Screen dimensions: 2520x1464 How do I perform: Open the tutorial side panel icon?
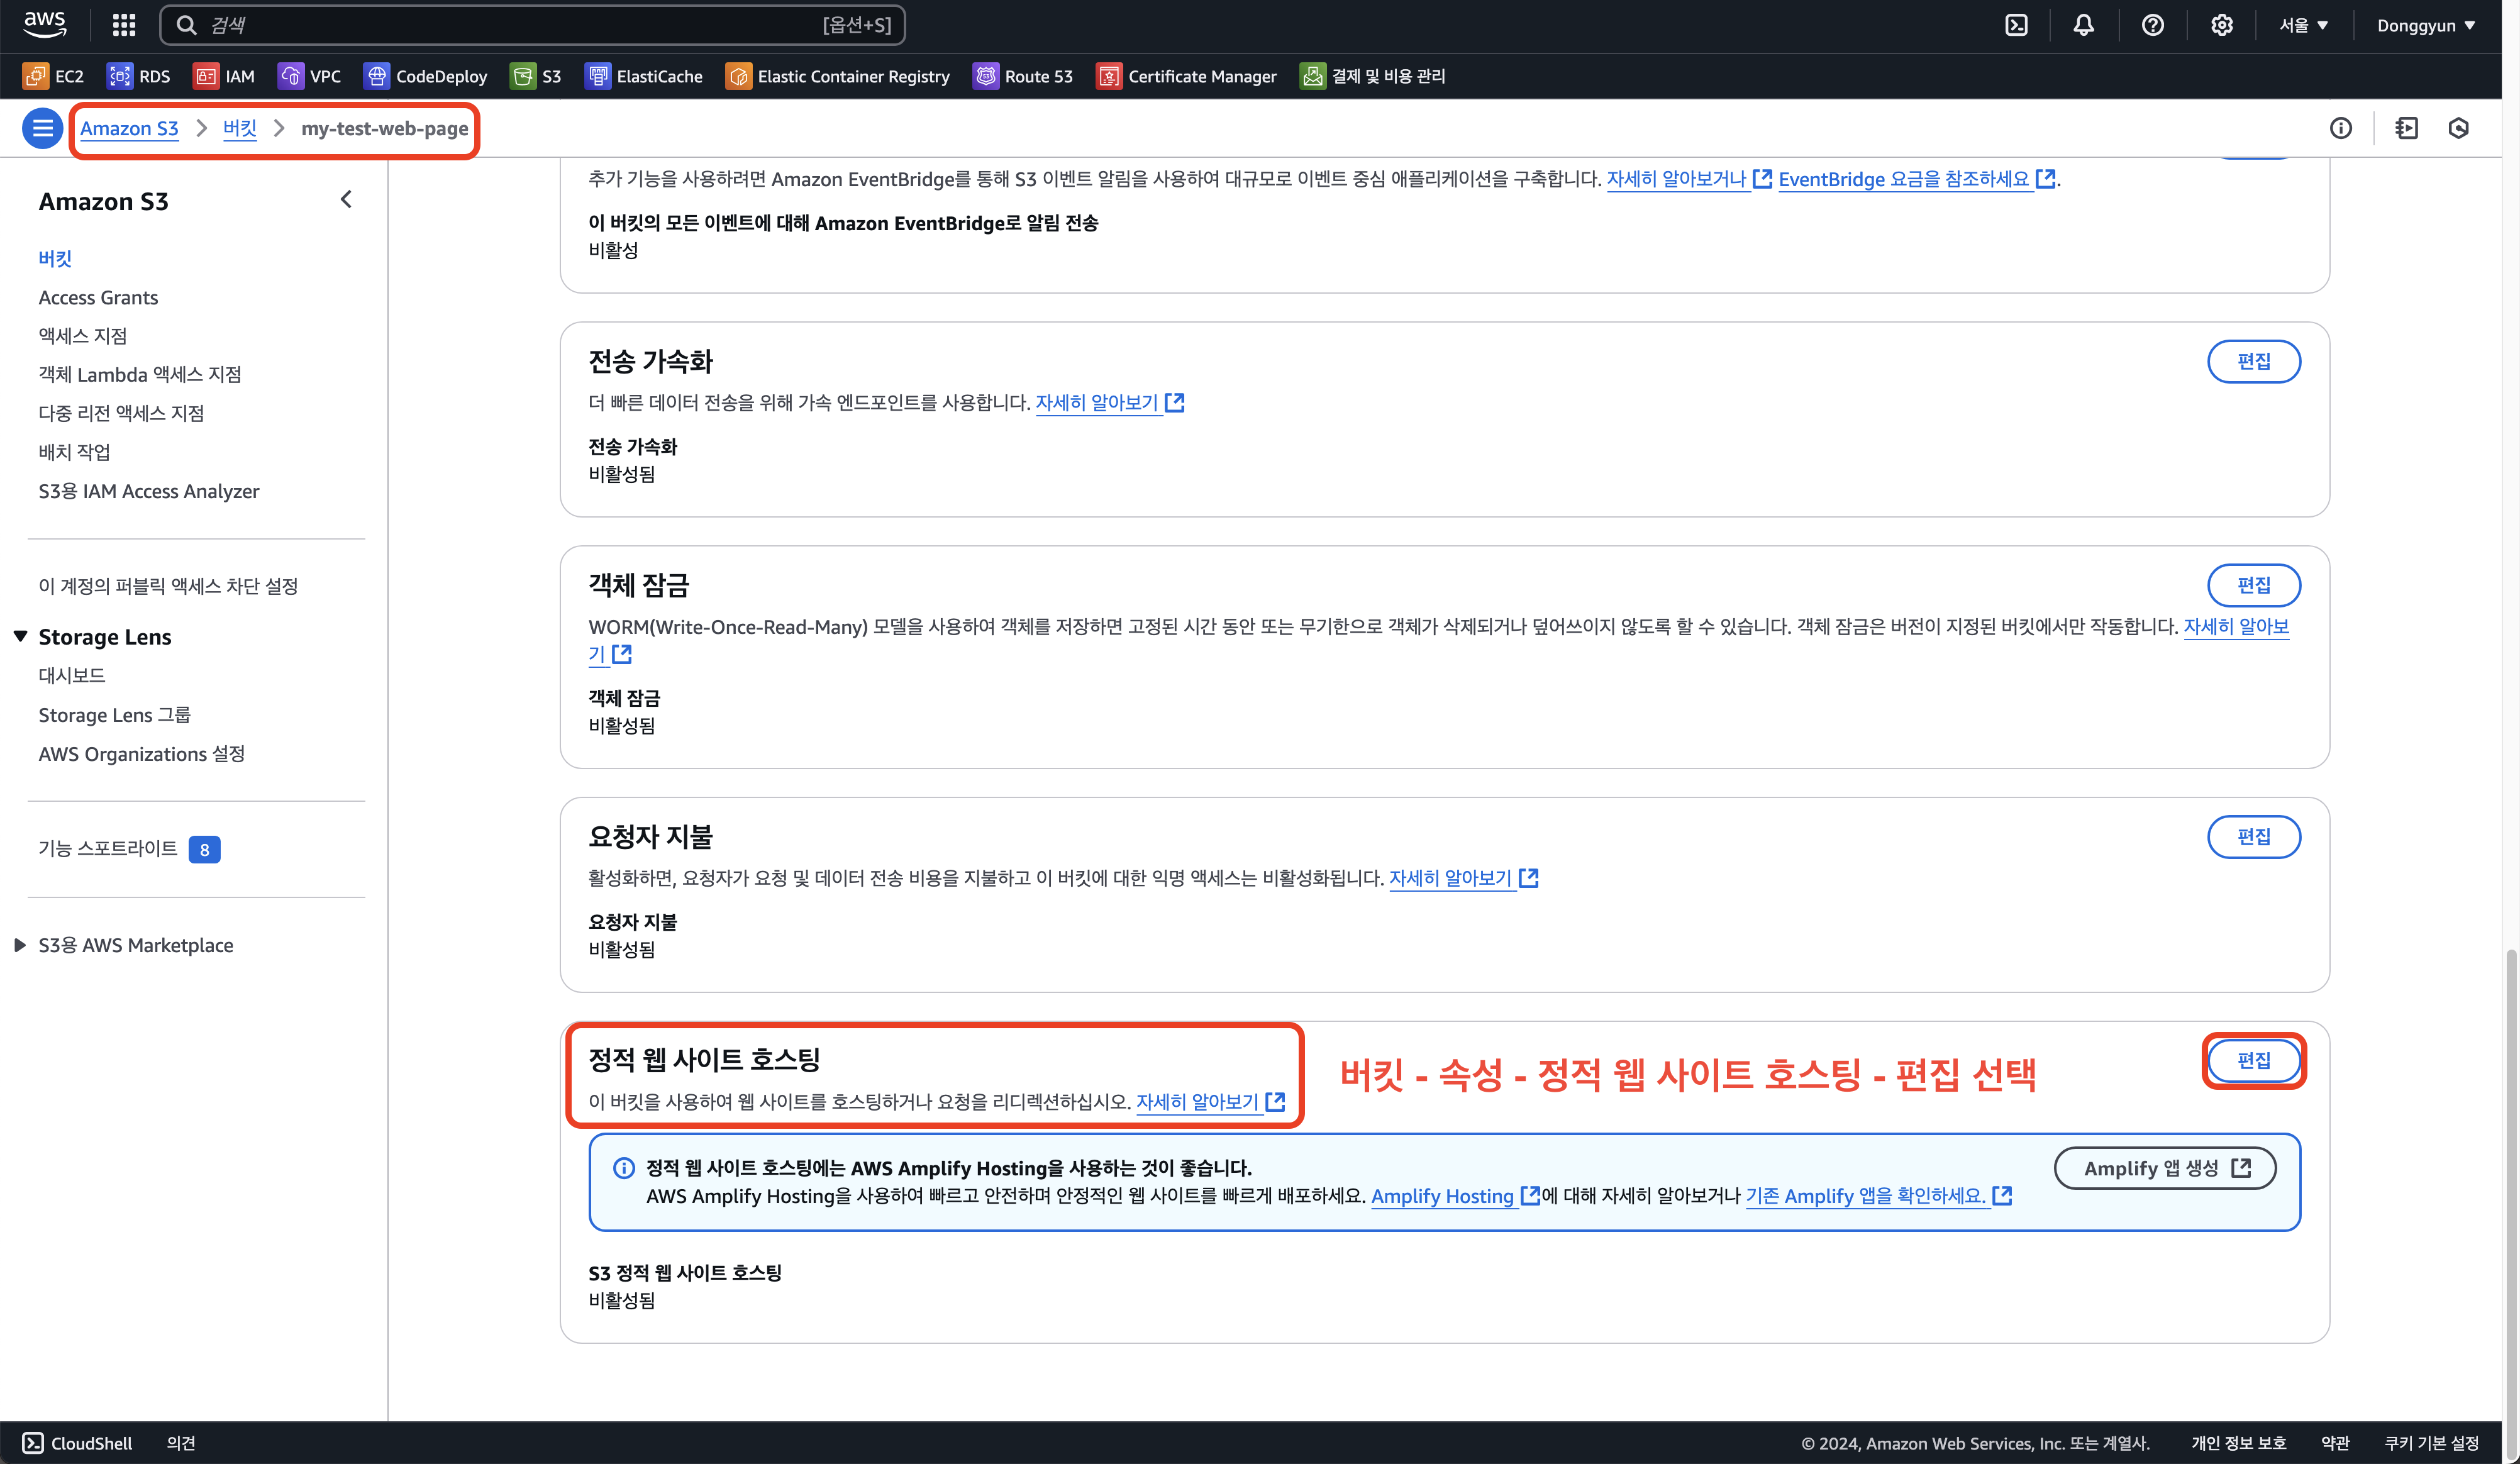2406,128
